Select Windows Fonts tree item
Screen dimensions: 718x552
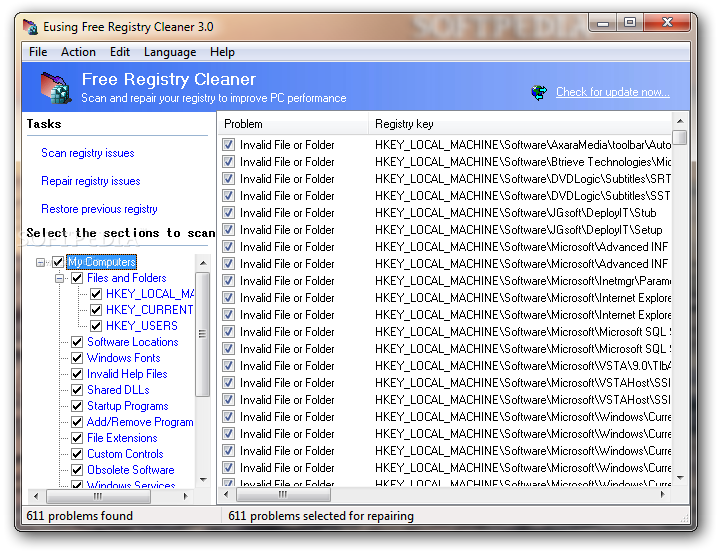[124, 358]
